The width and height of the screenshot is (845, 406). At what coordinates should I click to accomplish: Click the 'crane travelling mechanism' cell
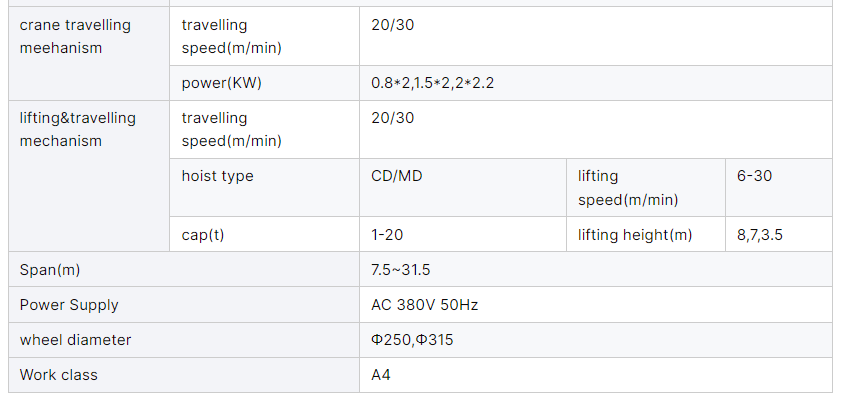tap(75, 36)
